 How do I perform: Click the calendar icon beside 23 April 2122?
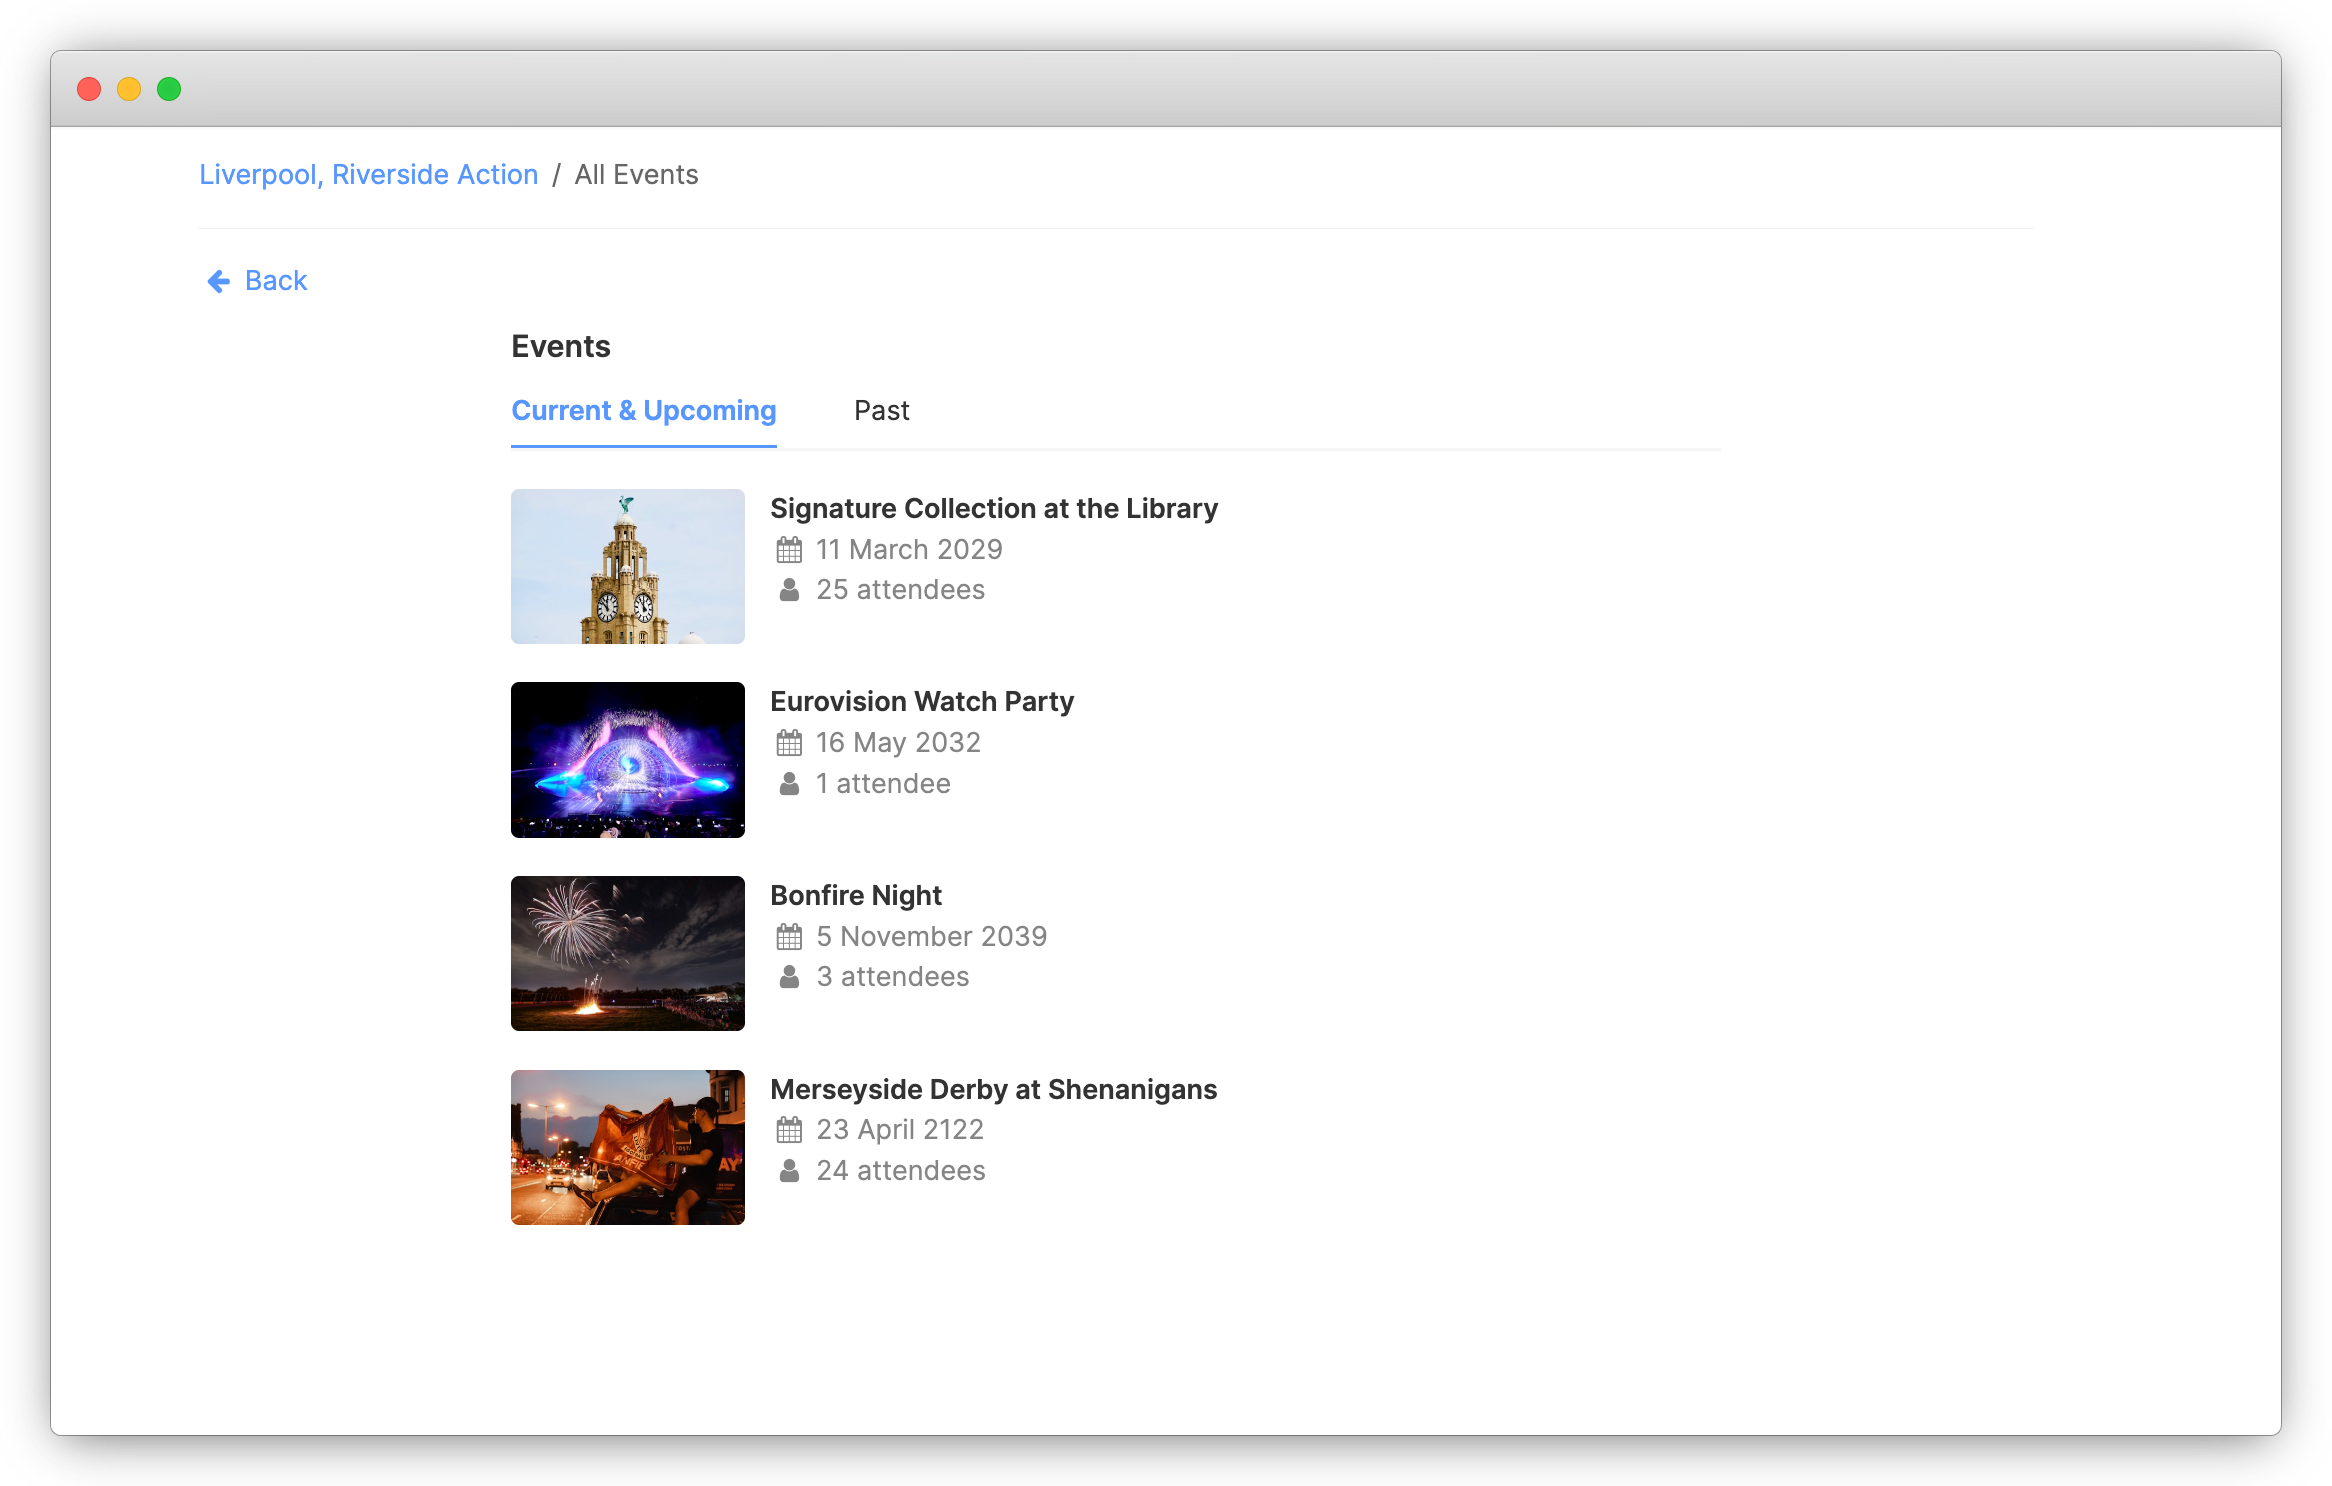point(789,1129)
